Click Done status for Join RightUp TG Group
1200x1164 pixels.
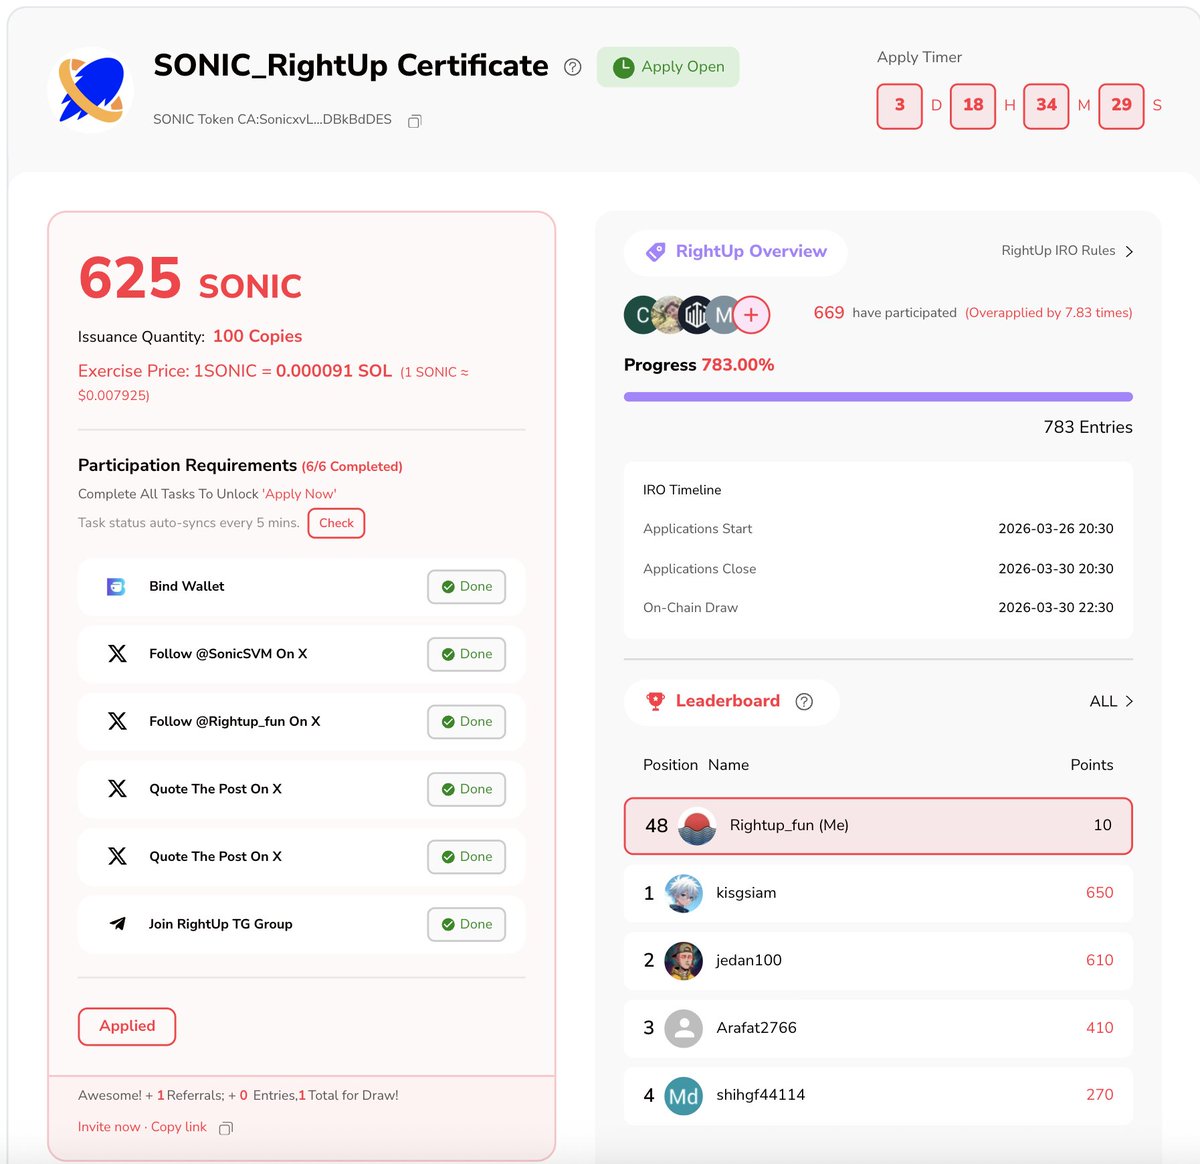click(x=467, y=924)
